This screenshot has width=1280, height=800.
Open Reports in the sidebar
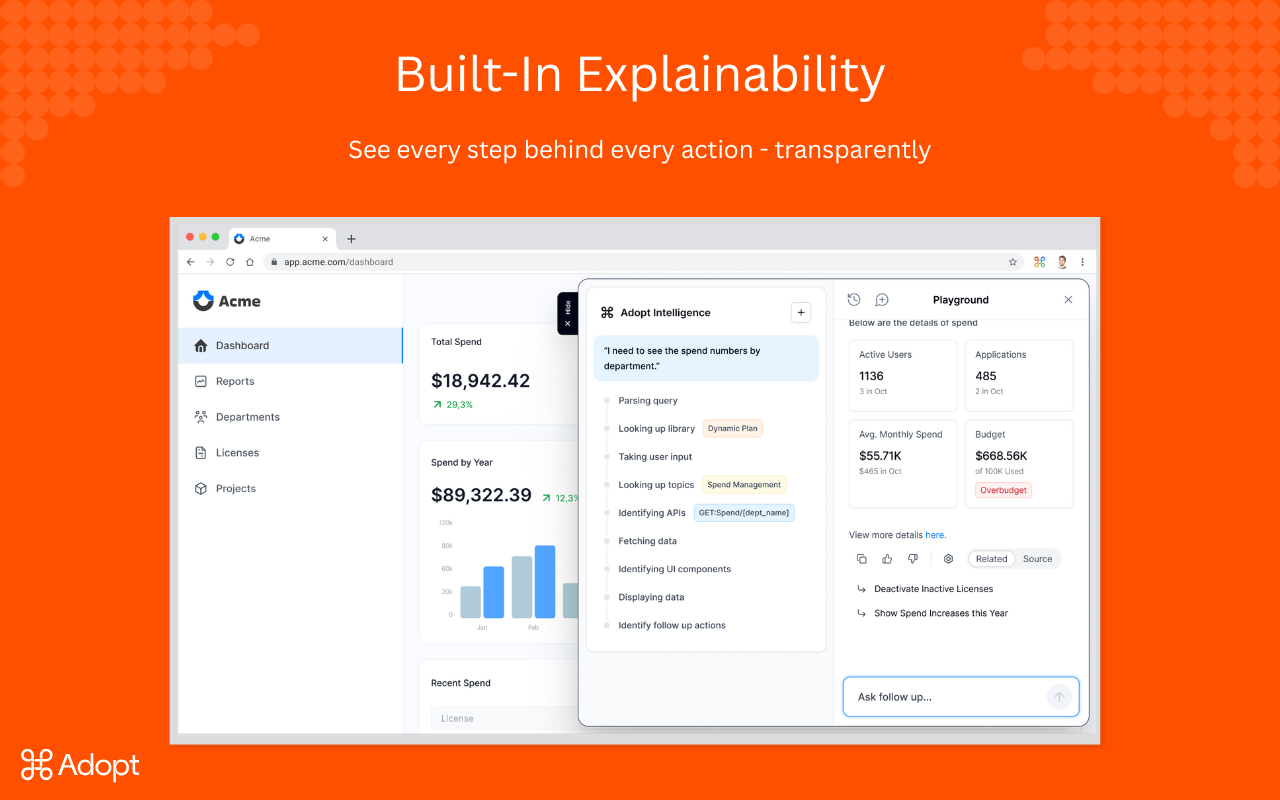(x=290, y=382)
